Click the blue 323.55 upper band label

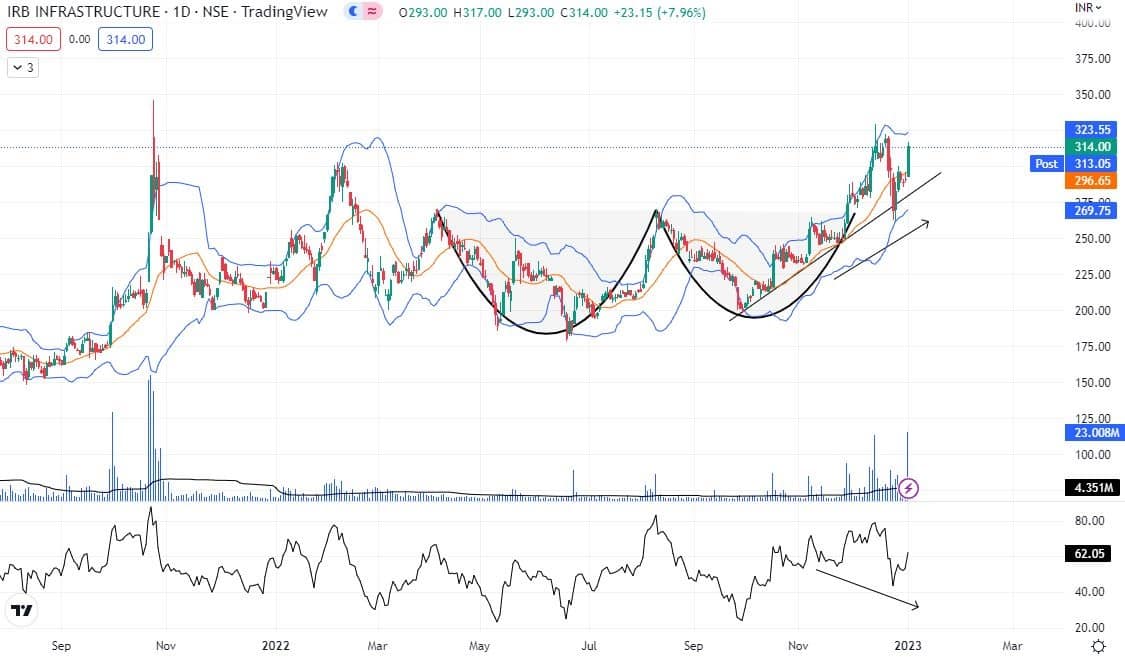pyautogui.click(x=1086, y=130)
